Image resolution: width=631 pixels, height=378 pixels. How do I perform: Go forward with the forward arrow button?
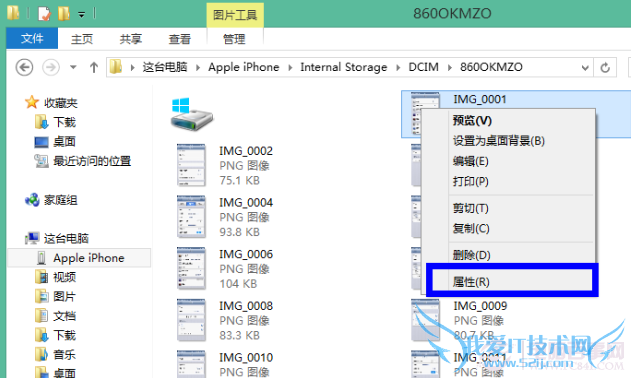tap(51, 67)
